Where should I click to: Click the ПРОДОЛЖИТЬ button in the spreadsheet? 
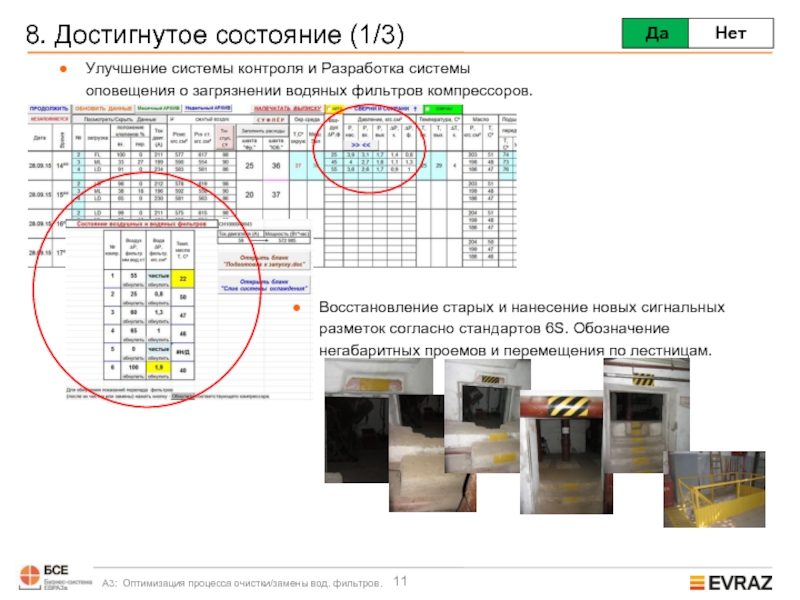(49, 108)
